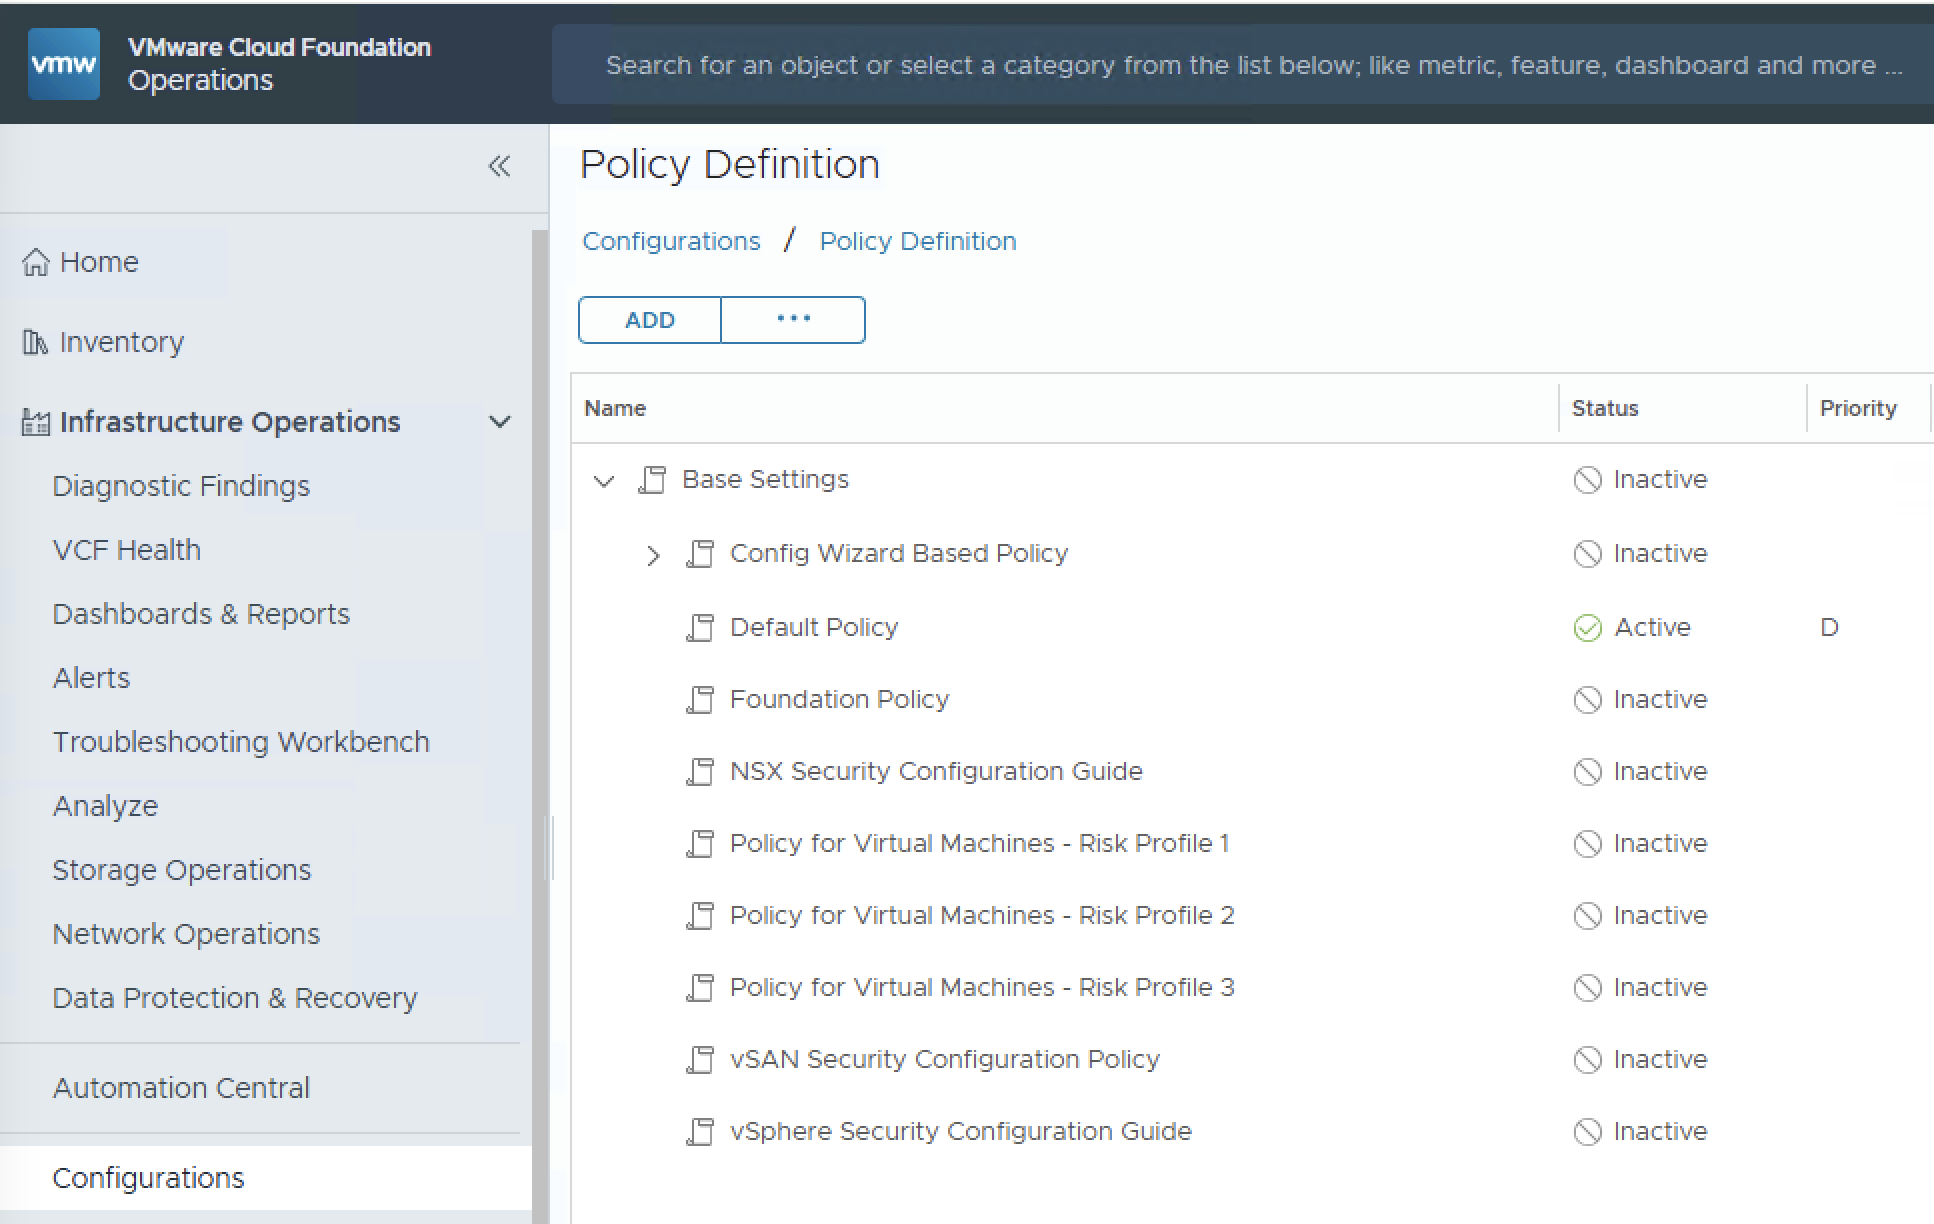The width and height of the screenshot is (1934, 1224).
Task: Click the Active green checkmark status icon
Action: point(1587,628)
